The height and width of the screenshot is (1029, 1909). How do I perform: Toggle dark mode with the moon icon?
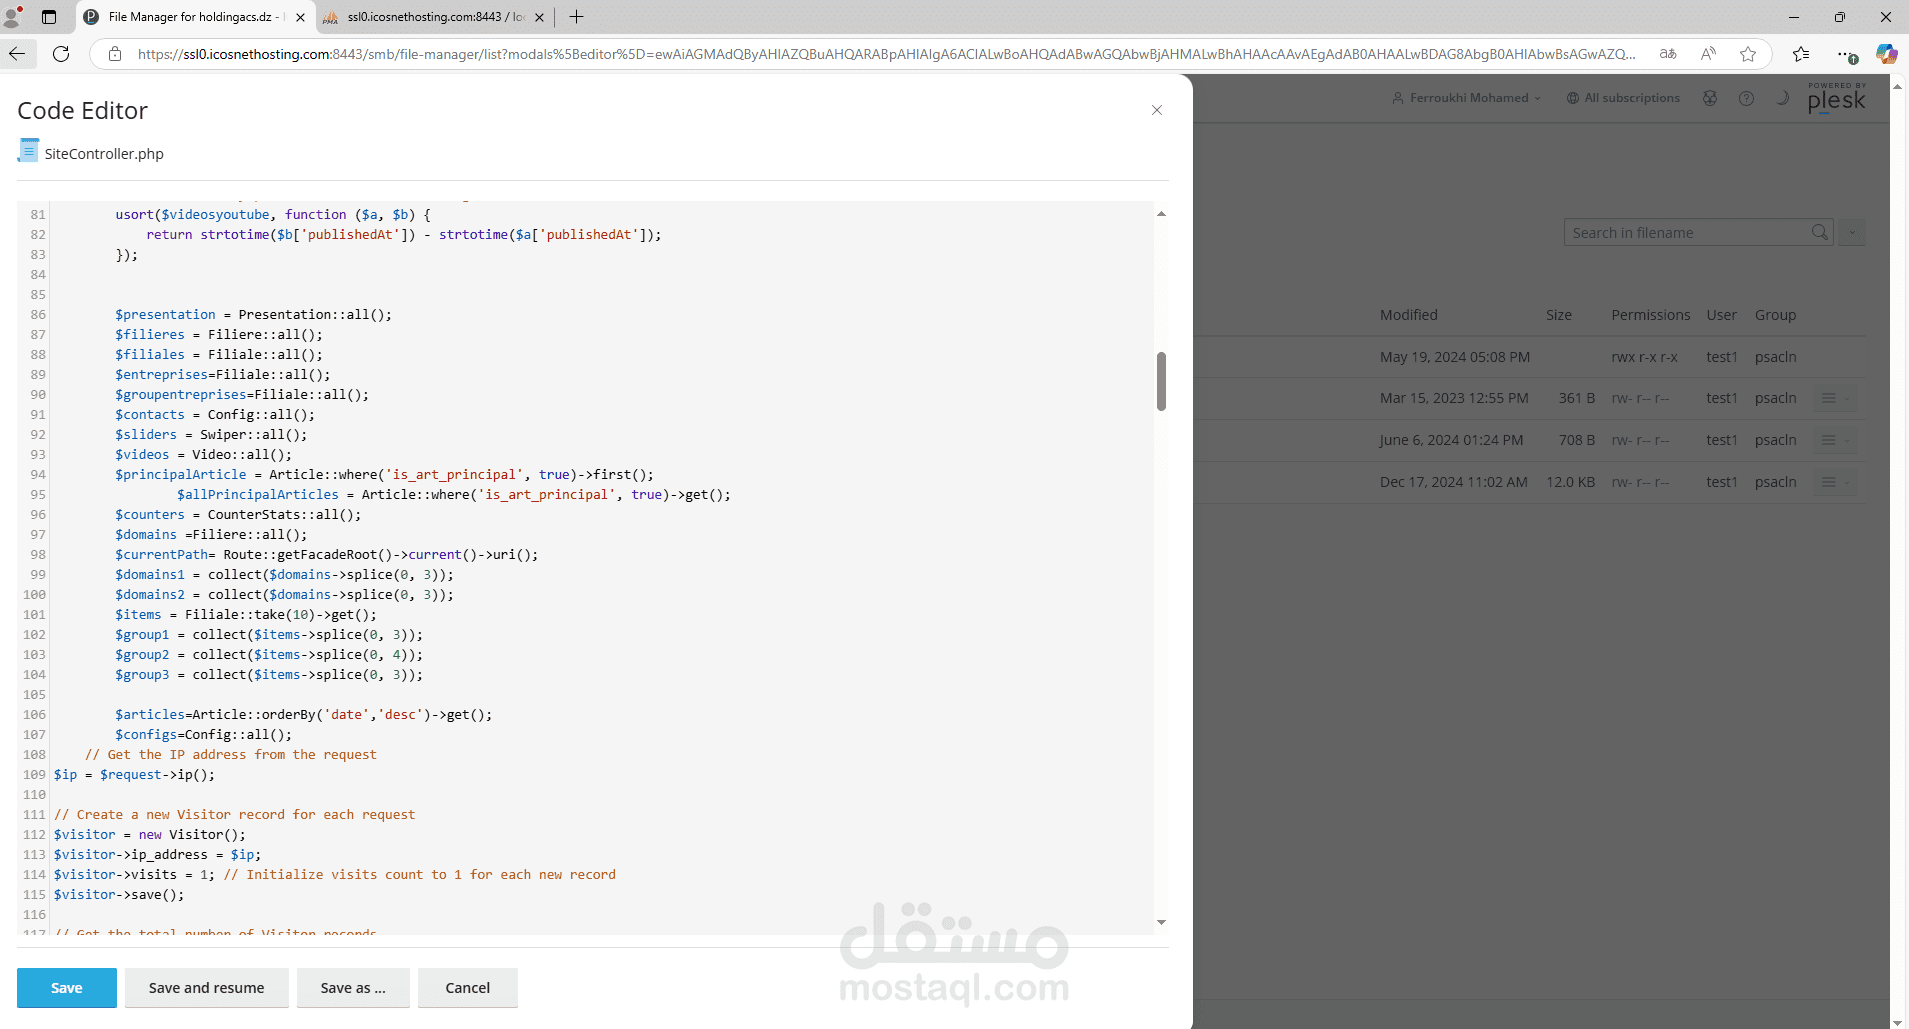pyautogui.click(x=1782, y=98)
